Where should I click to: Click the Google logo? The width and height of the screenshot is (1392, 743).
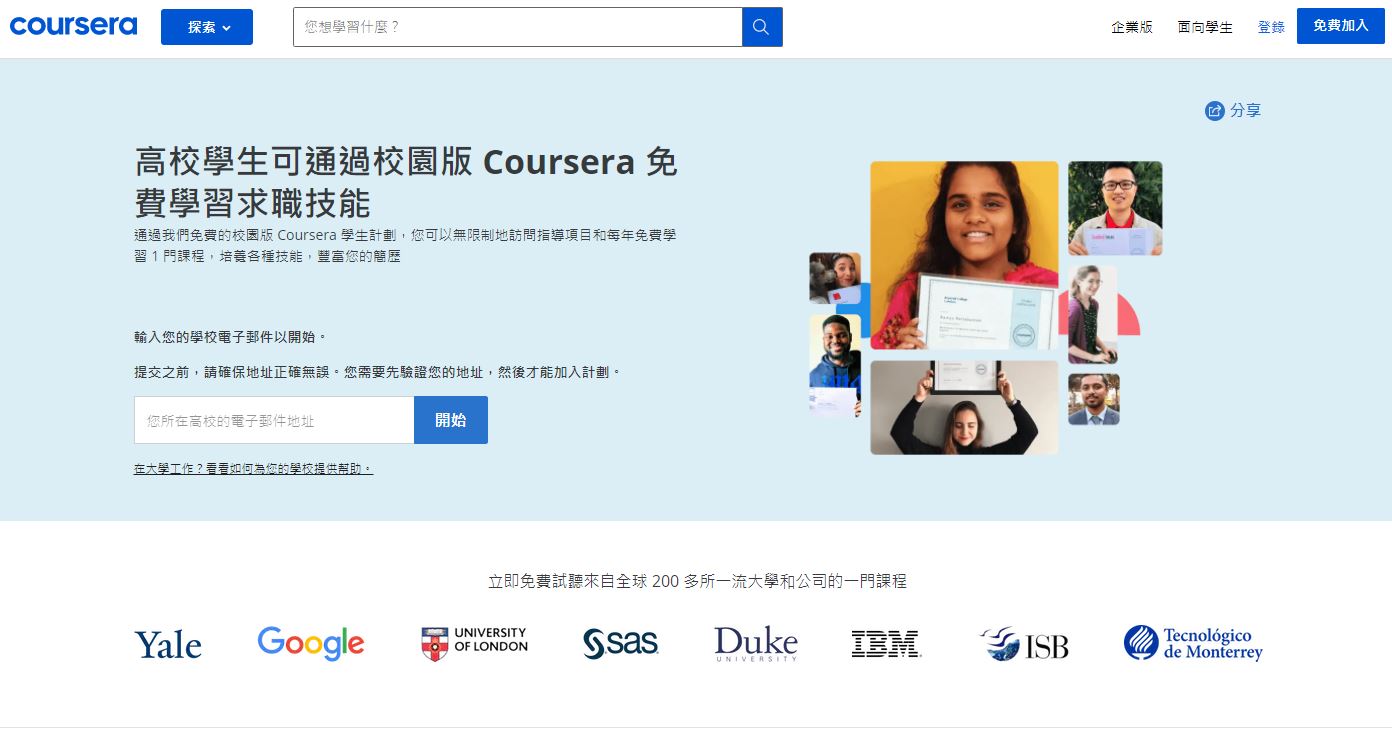pyautogui.click(x=311, y=643)
